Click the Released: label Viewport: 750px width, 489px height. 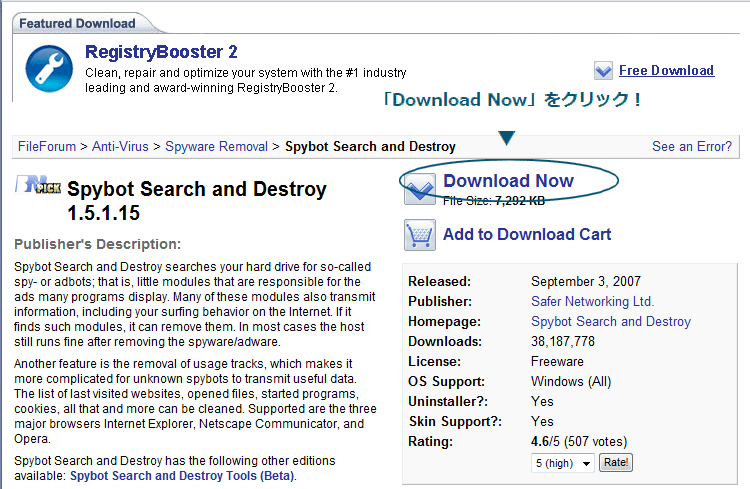439,281
